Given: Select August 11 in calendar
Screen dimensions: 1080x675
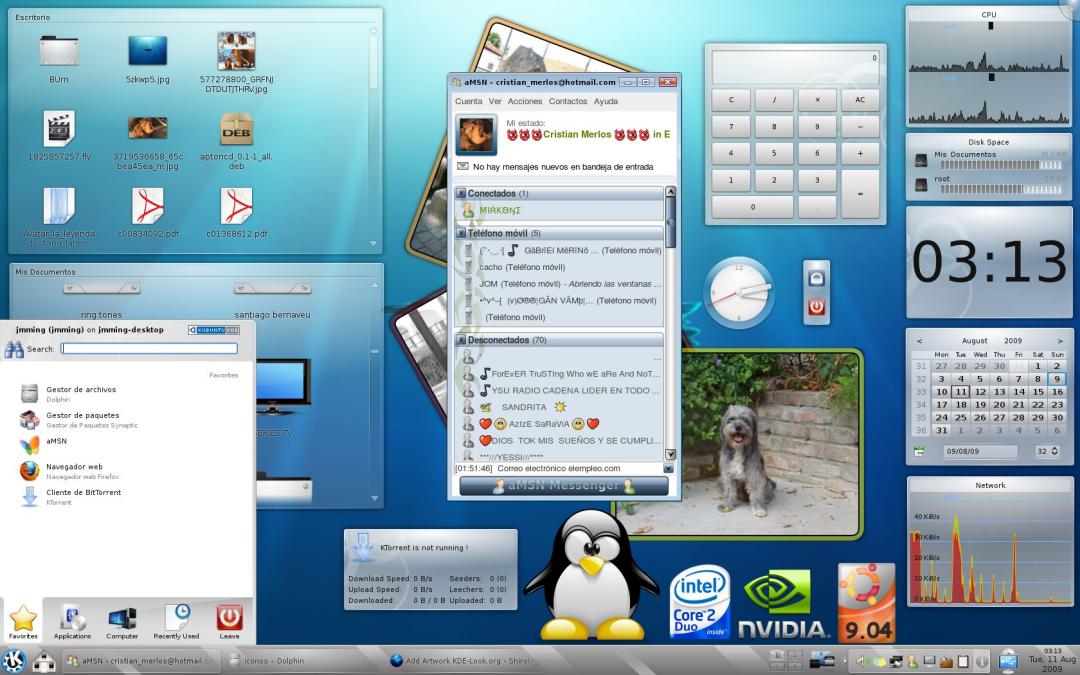Looking at the screenshot, I should point(960,391).
